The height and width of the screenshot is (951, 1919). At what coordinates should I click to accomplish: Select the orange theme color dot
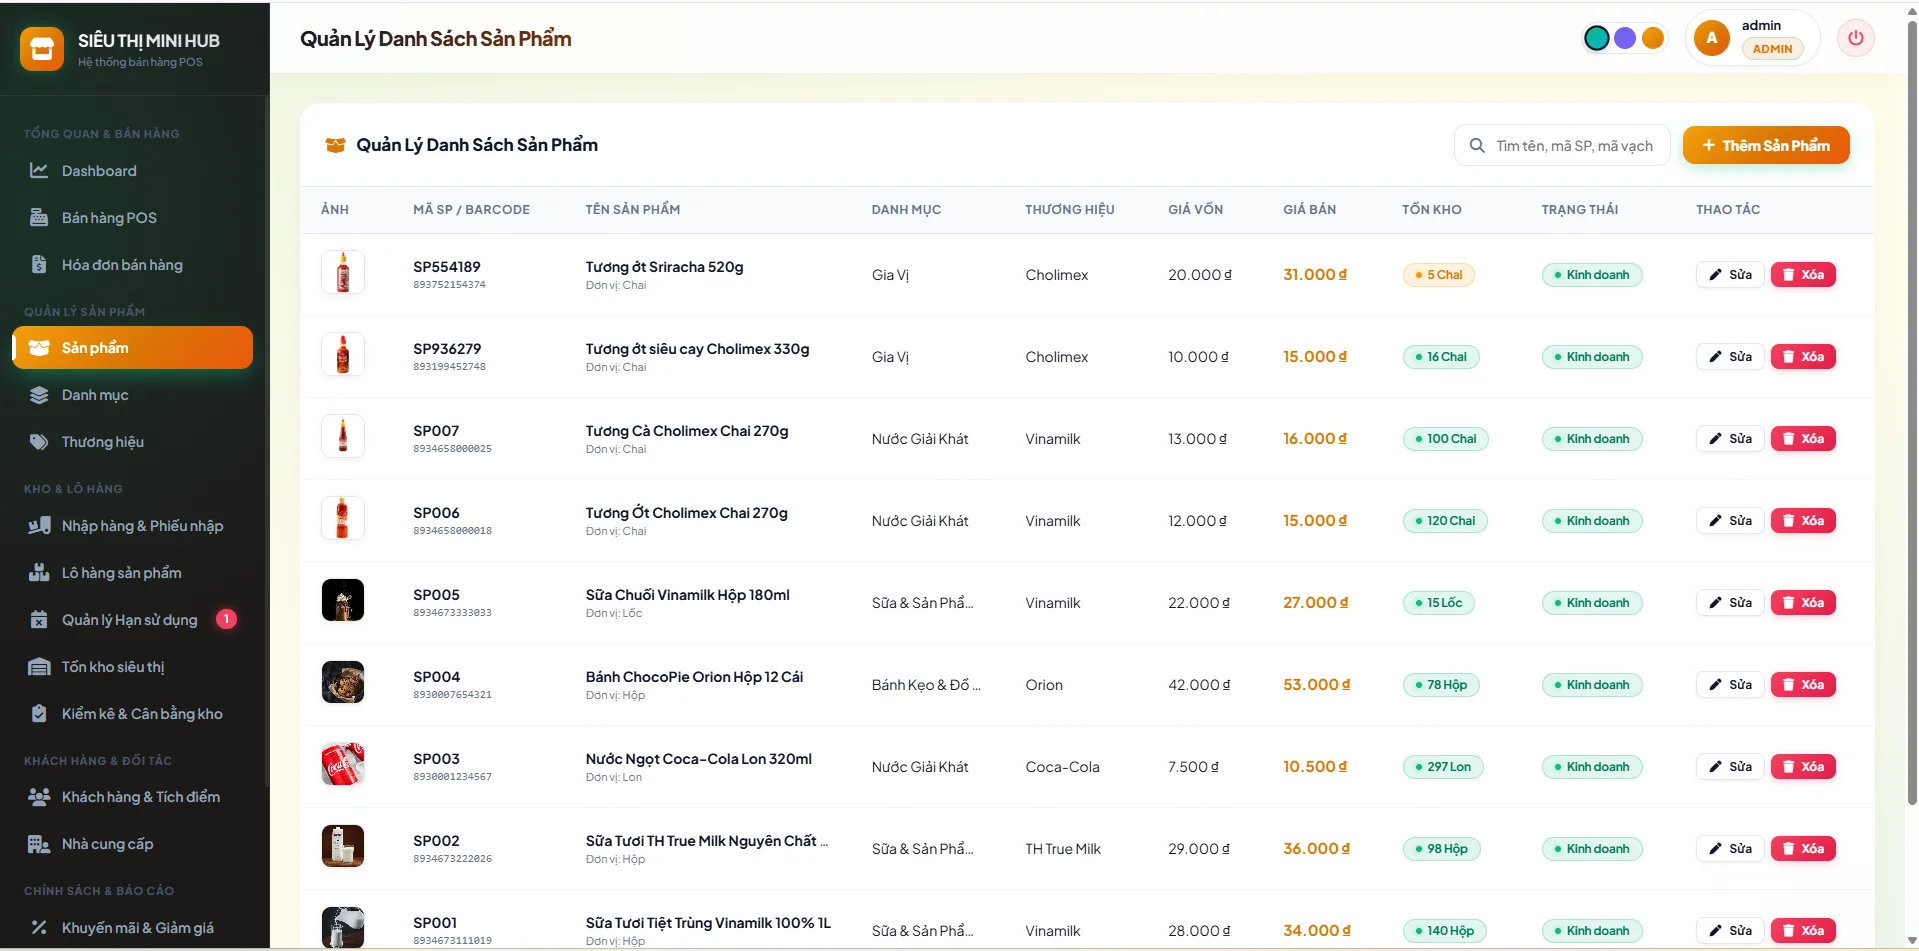coord(1653,38)
